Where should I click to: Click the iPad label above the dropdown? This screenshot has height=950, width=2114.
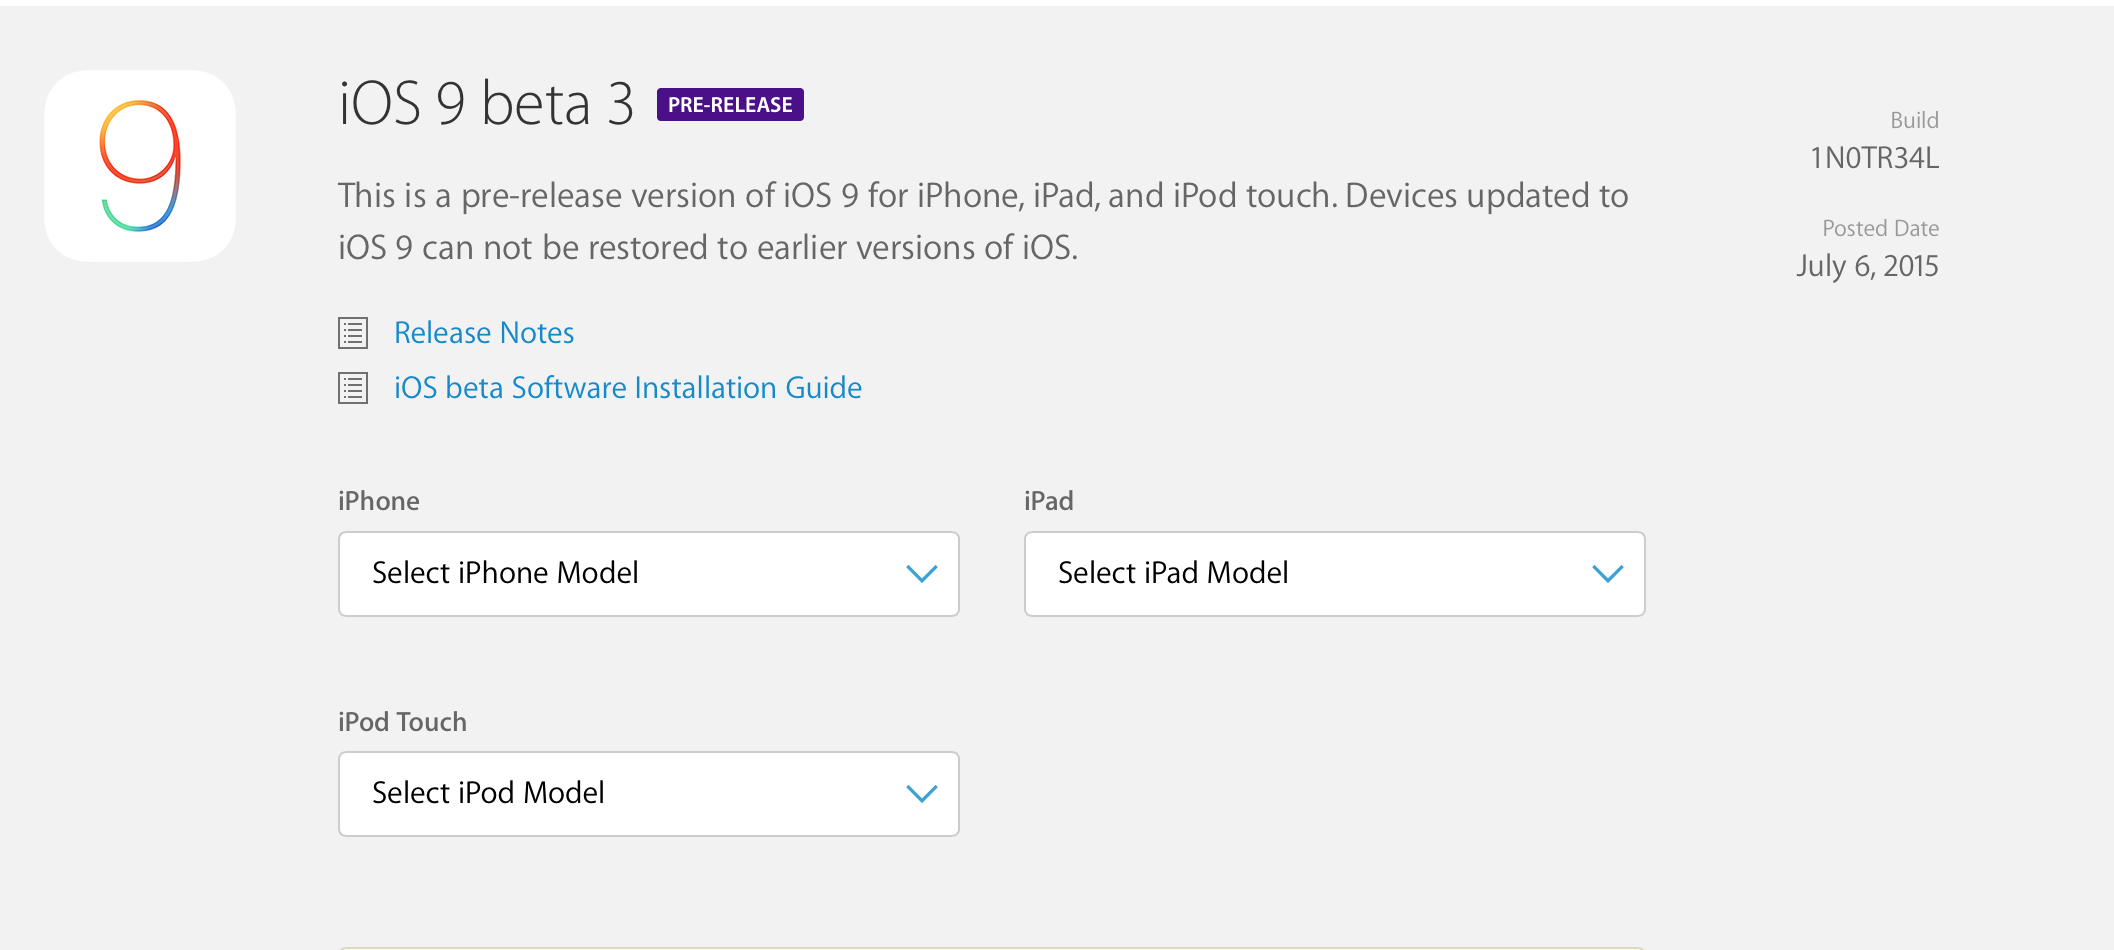coord(1048,501)
